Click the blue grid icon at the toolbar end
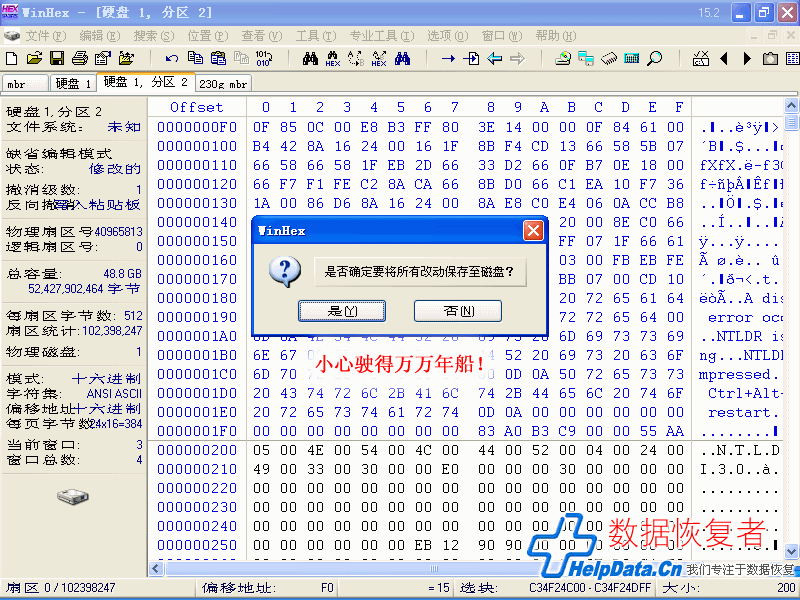Image resolution: width=800 pixels, height=600 pixels. [793, 59]
